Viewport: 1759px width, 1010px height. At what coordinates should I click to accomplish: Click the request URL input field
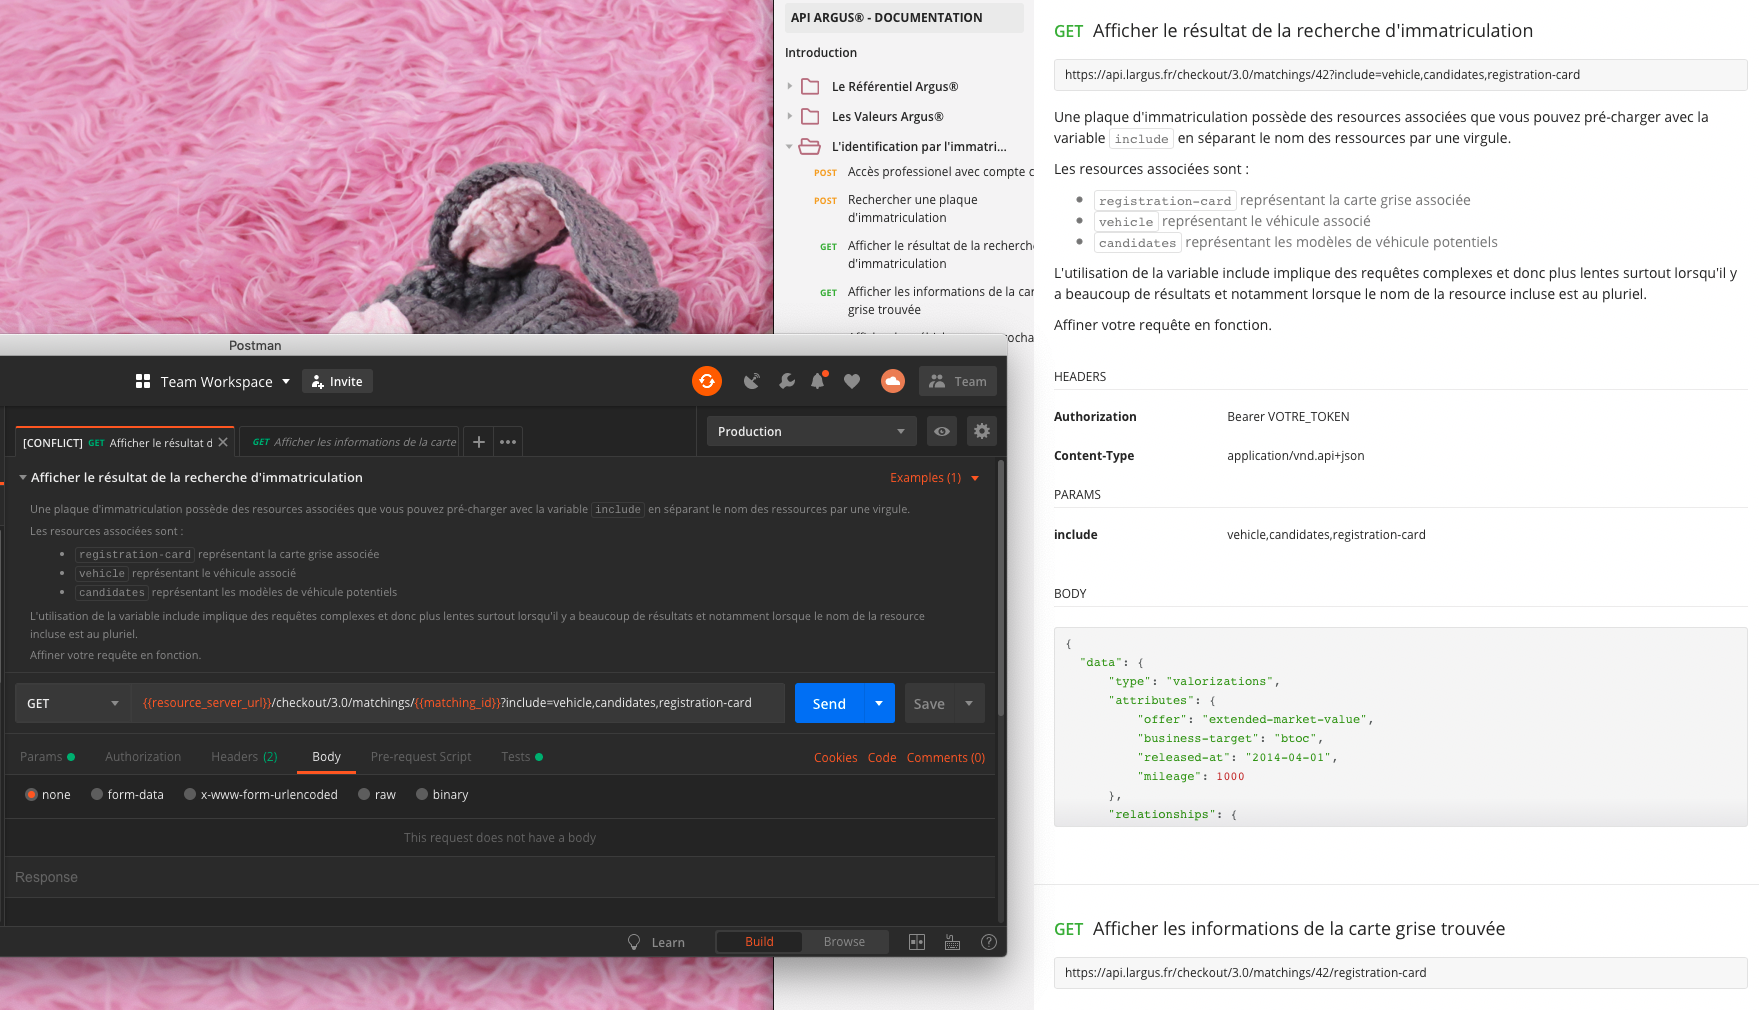point(459,703)
